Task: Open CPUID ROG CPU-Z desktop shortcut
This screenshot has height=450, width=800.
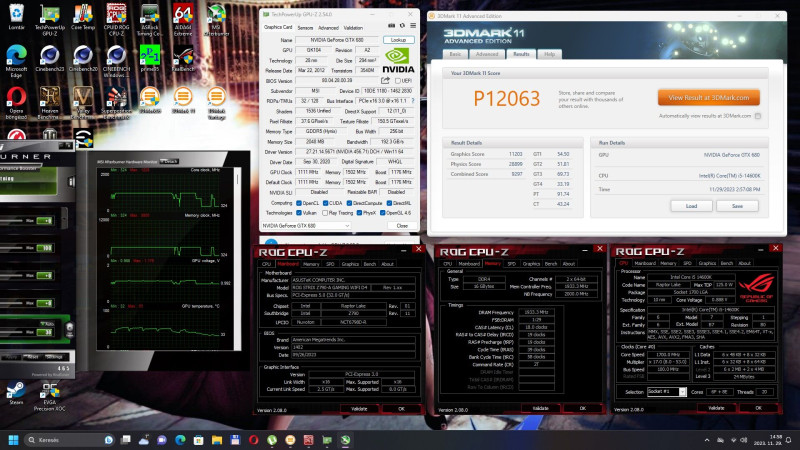Action: [x=116, y=20]
